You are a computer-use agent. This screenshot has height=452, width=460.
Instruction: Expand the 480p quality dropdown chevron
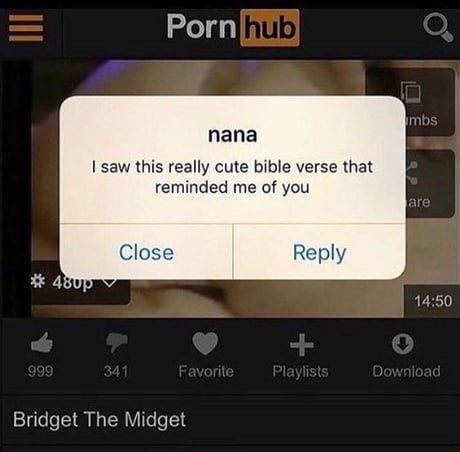[109, 283]
